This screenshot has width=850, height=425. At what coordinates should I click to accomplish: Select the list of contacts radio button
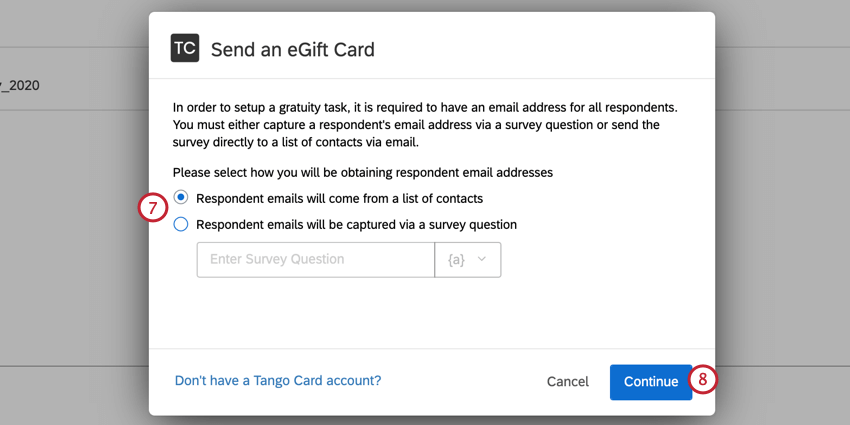[181, 198]
